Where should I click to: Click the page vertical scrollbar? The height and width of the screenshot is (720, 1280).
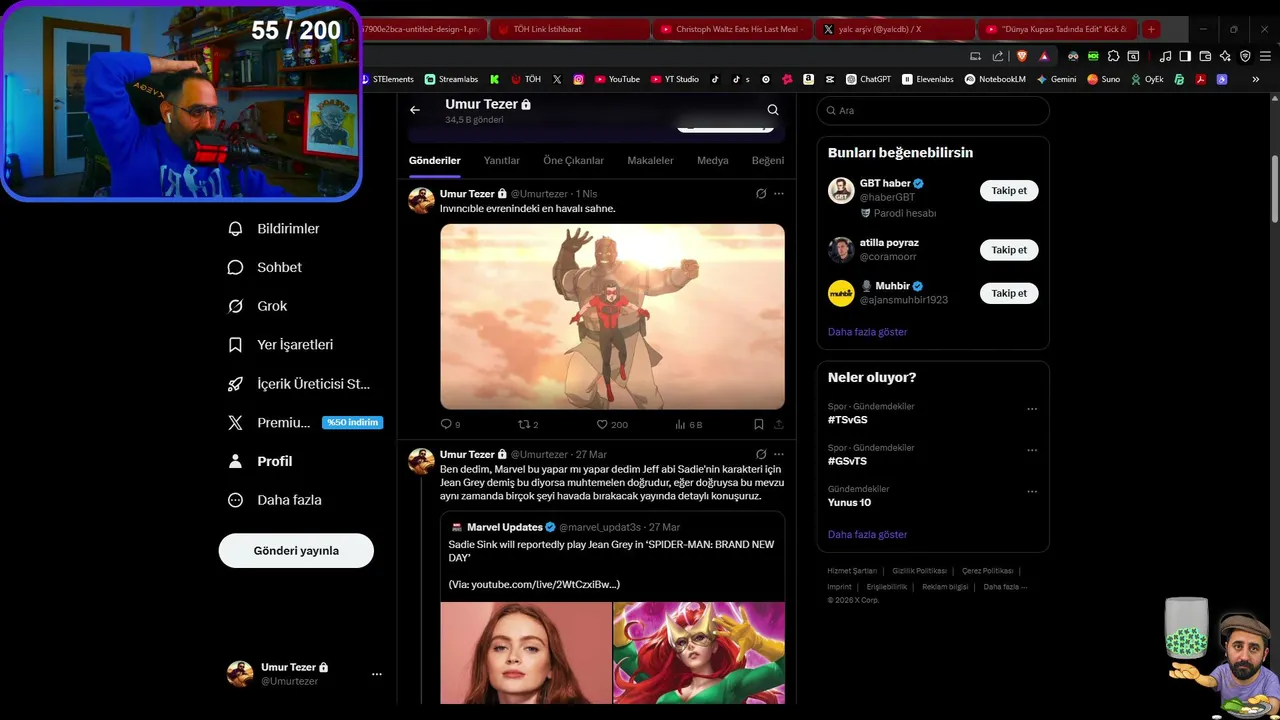[1274, 190]
